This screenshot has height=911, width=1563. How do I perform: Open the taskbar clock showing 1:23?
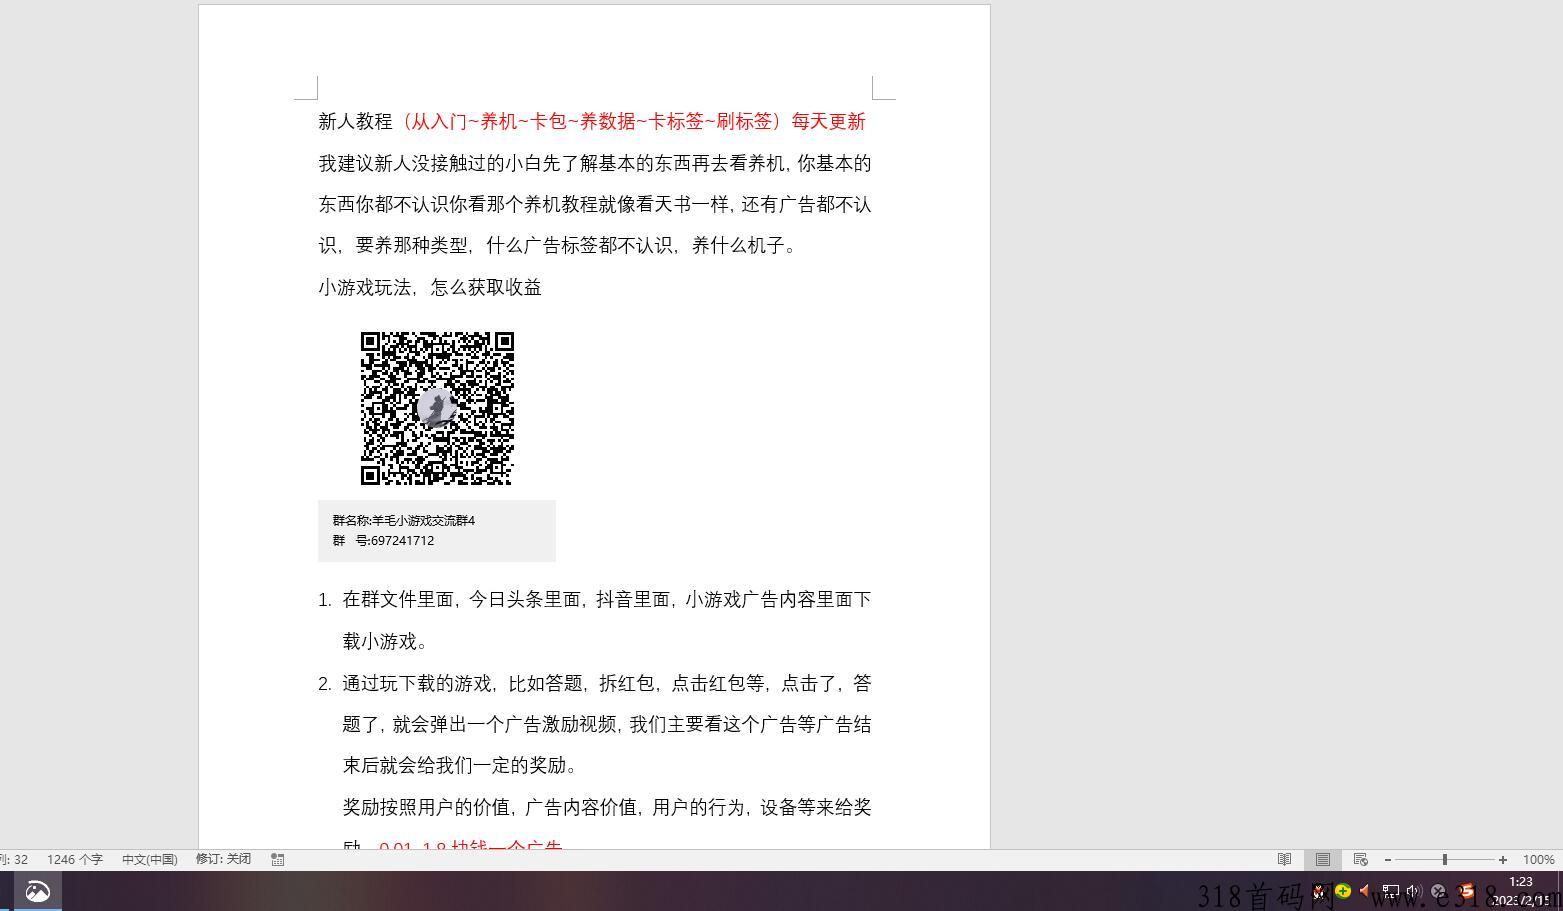click(1521, 890)
